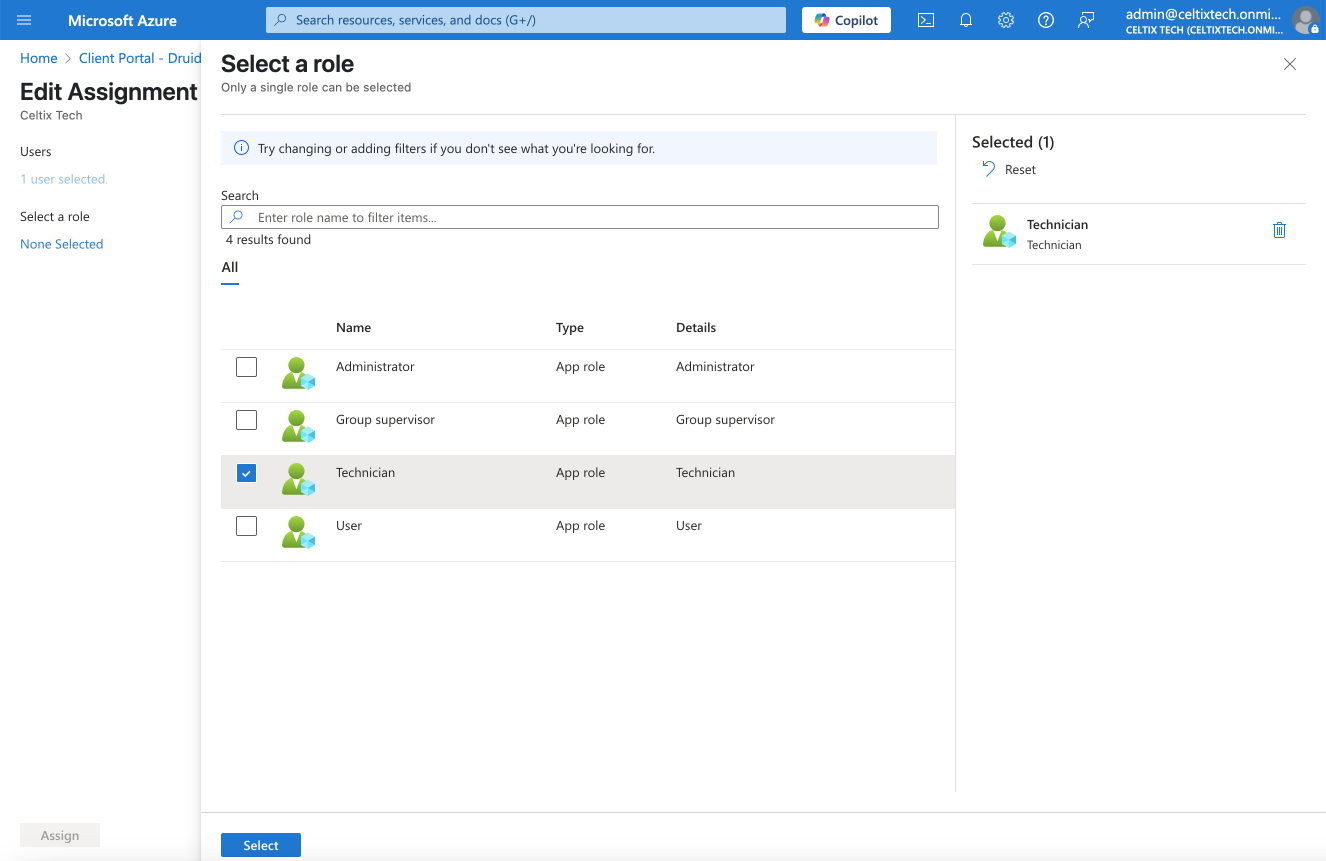This screenshot has width=1326, height=861.
Task: Switch to the All tab
Action: [230, 267]
